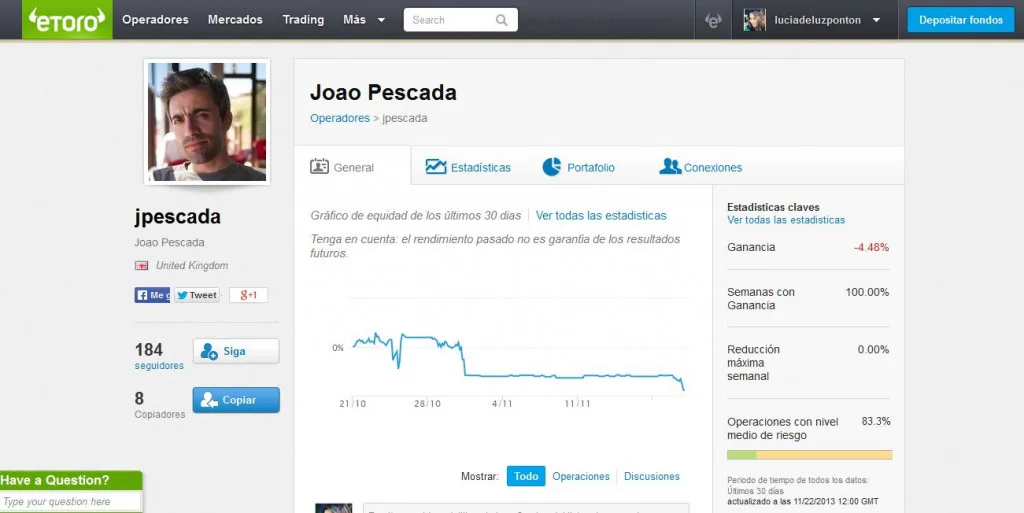Open the eToro notifications icon in header
This screenshot has height=513, width=1024.
(713, 20)
